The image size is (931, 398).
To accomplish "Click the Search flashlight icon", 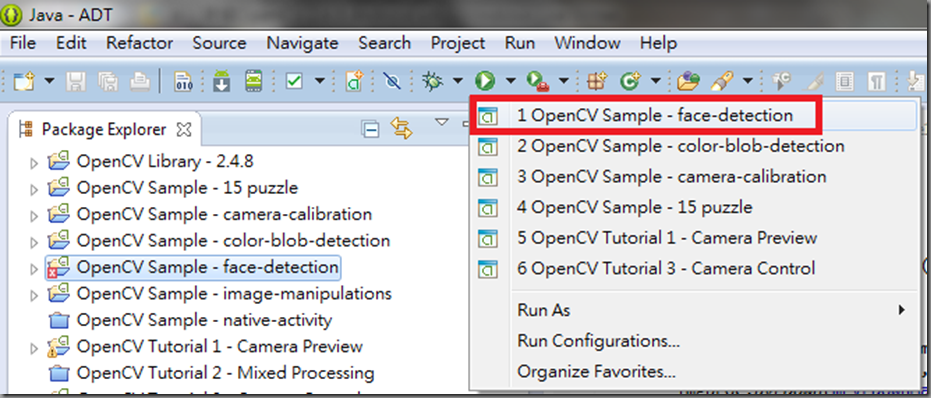I will (x=722, y=81).
